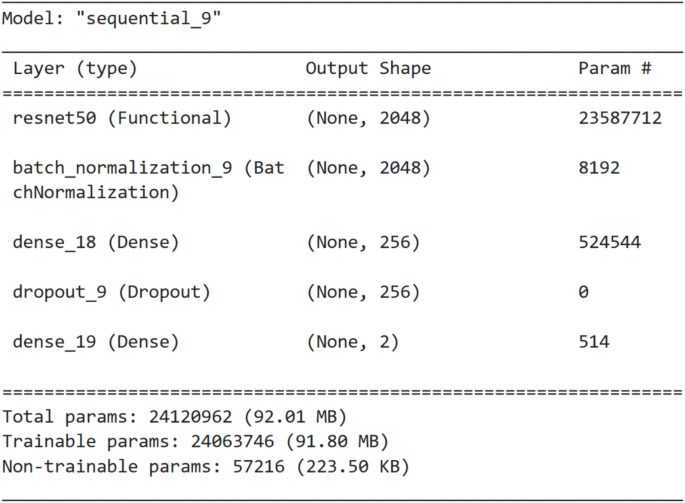Select the dense_19 (Dense) layer name

pyautogui.click(x=96, y=342)
